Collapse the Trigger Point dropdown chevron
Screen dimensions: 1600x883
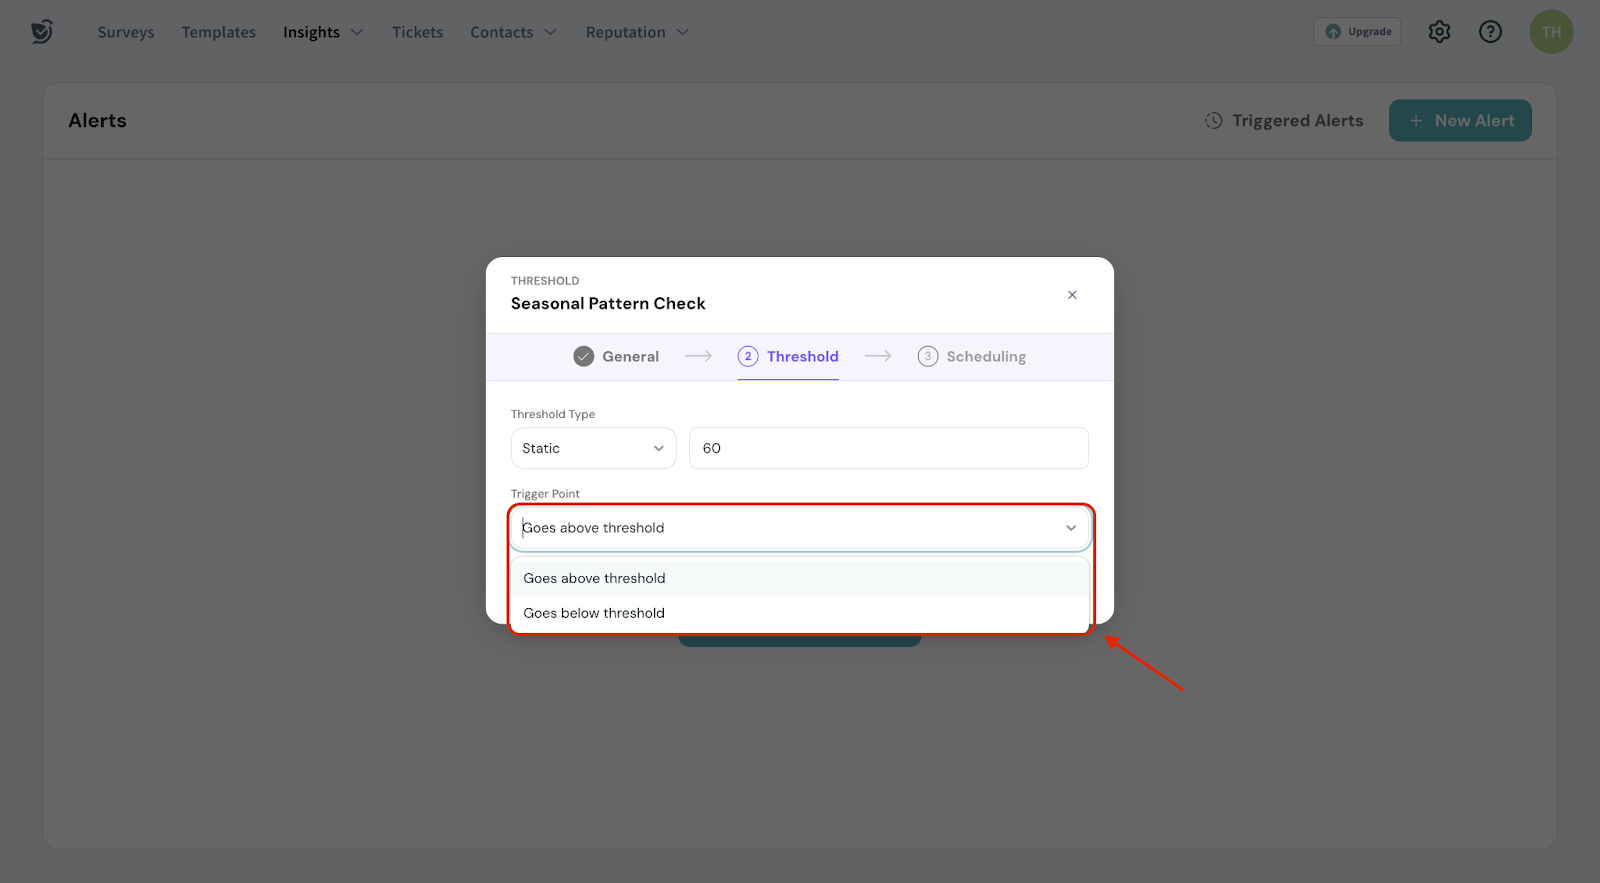1071,528
